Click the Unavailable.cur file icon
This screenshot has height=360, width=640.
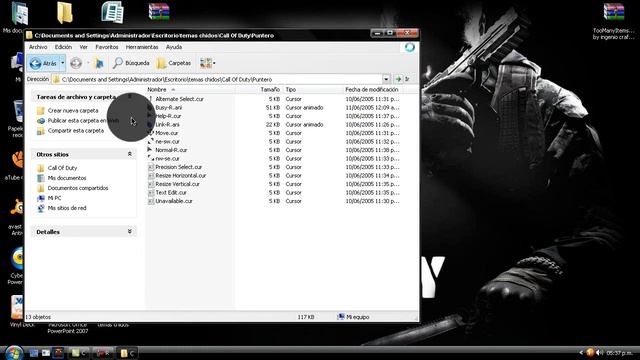click(x=151, y=201)
